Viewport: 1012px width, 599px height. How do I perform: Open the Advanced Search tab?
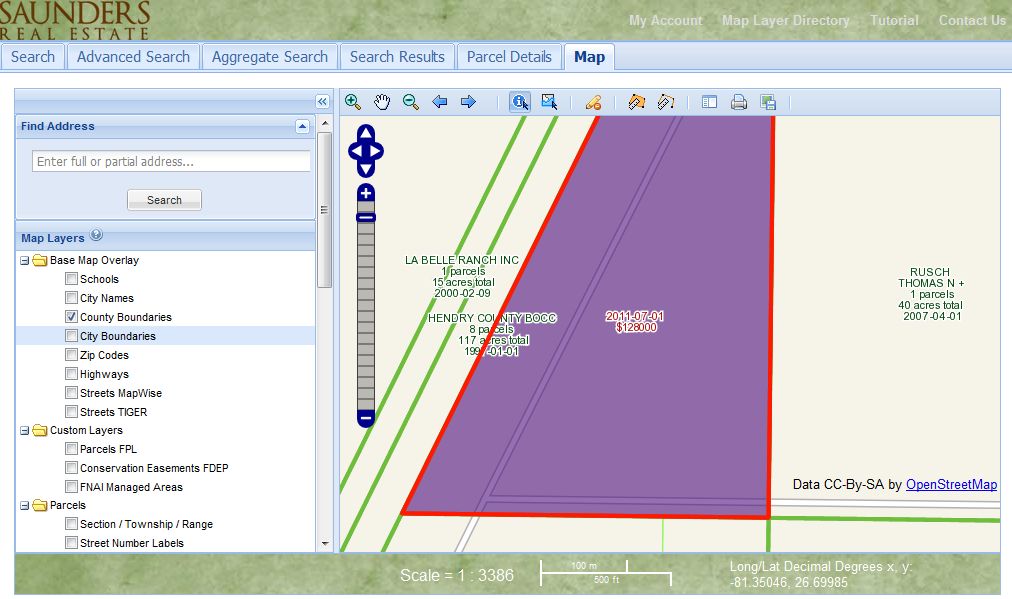[132, 57]
